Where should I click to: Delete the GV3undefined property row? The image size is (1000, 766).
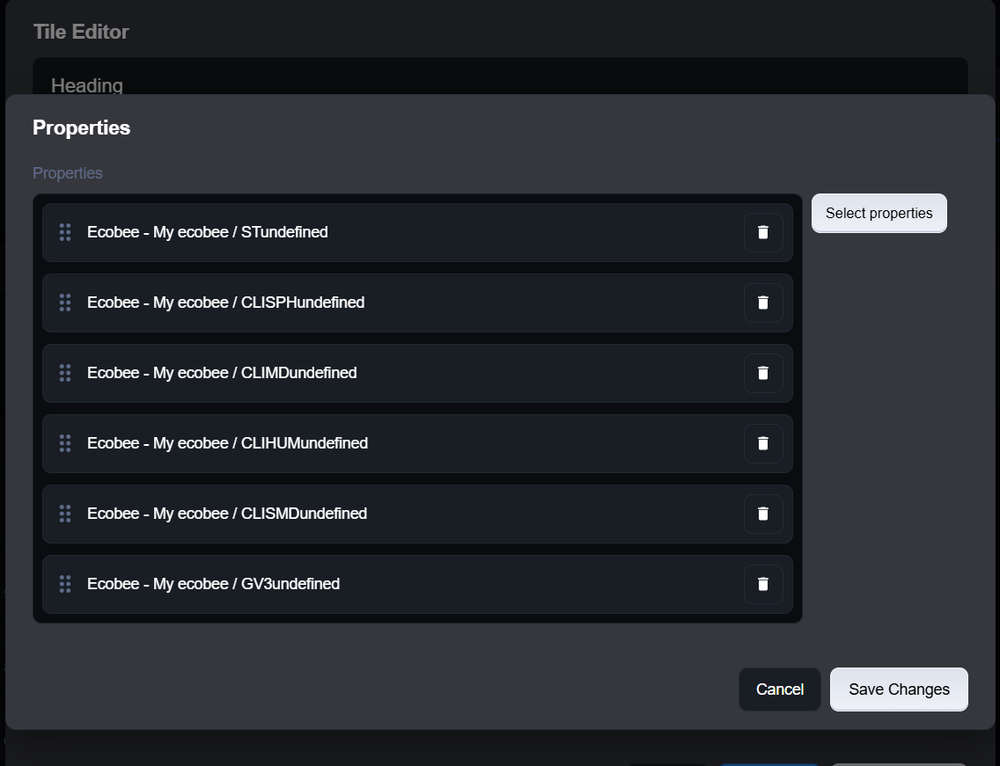[x=763, y=584]
